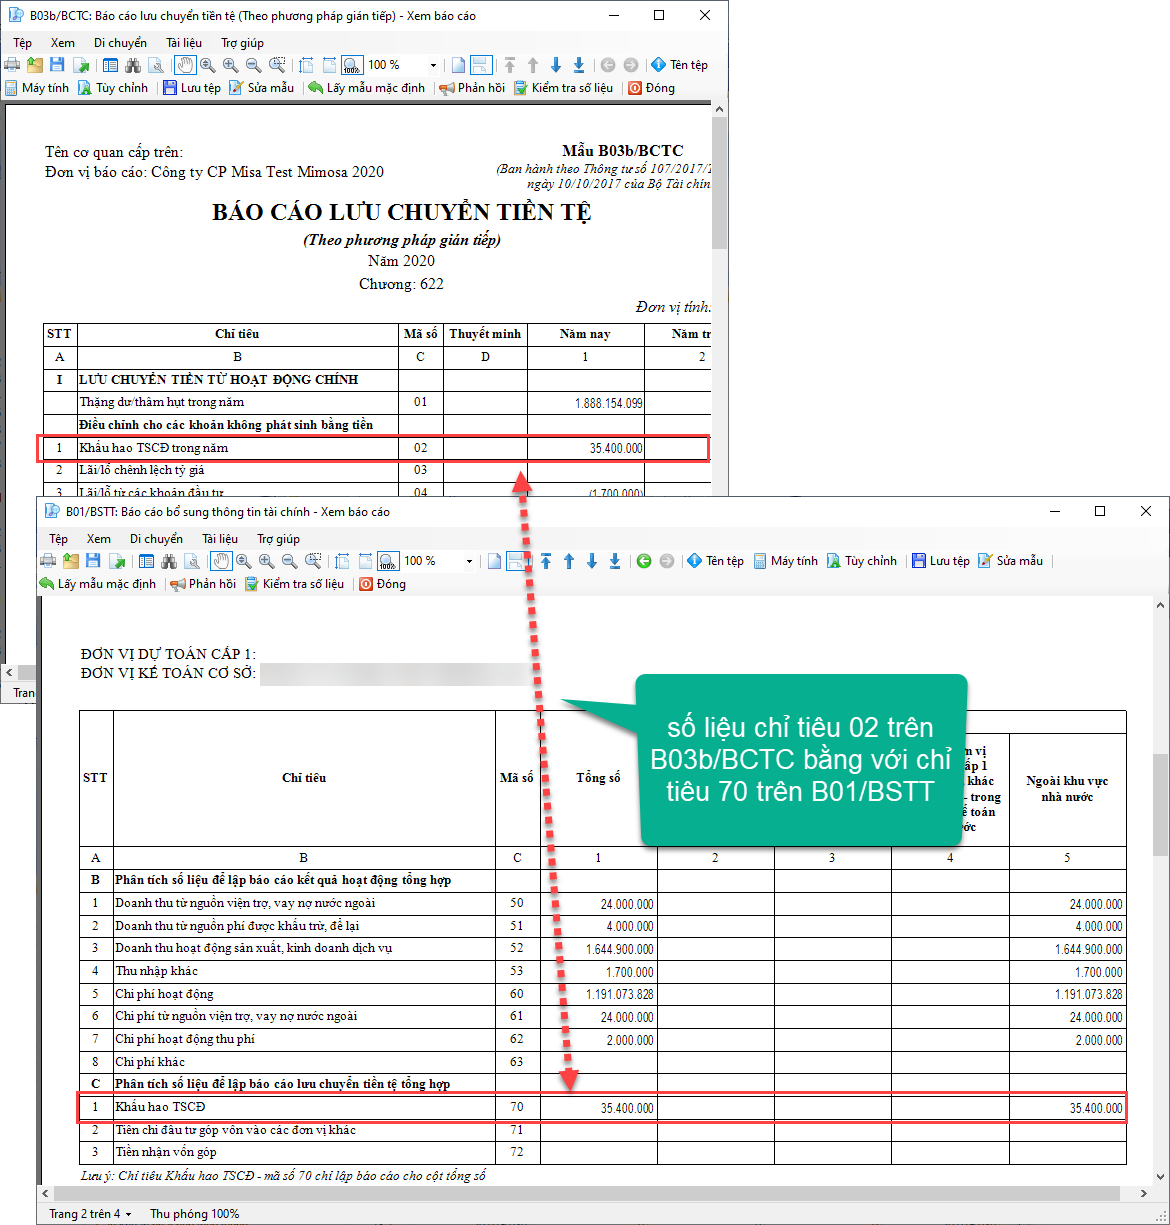Image resolution: width=1170 pixels, height=1225 pixels.
Task: Click the green back navigation arrow
Action: click(644, 561)
